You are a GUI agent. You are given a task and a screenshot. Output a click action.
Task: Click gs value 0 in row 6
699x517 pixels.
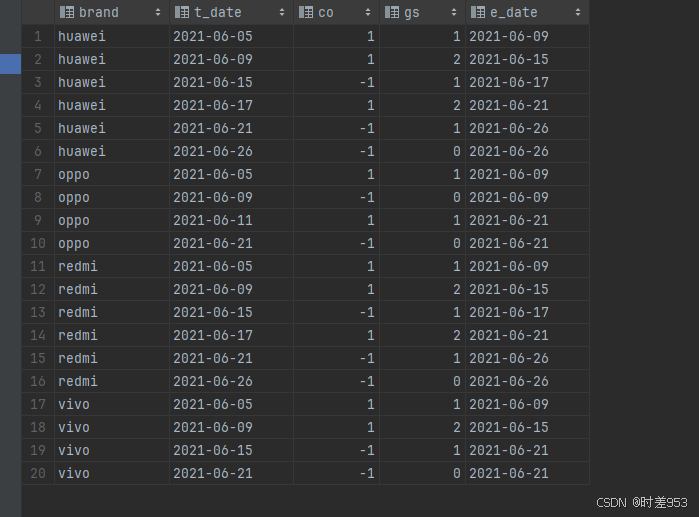(x=423, y=151)
